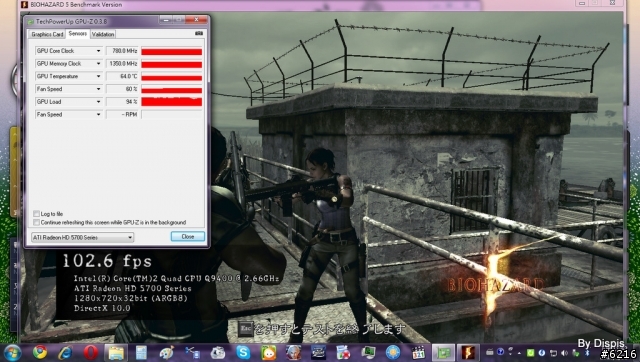This screenshot has height=362, width=640.
Task: Click the green square tray icon
Action: coord(530,353)
